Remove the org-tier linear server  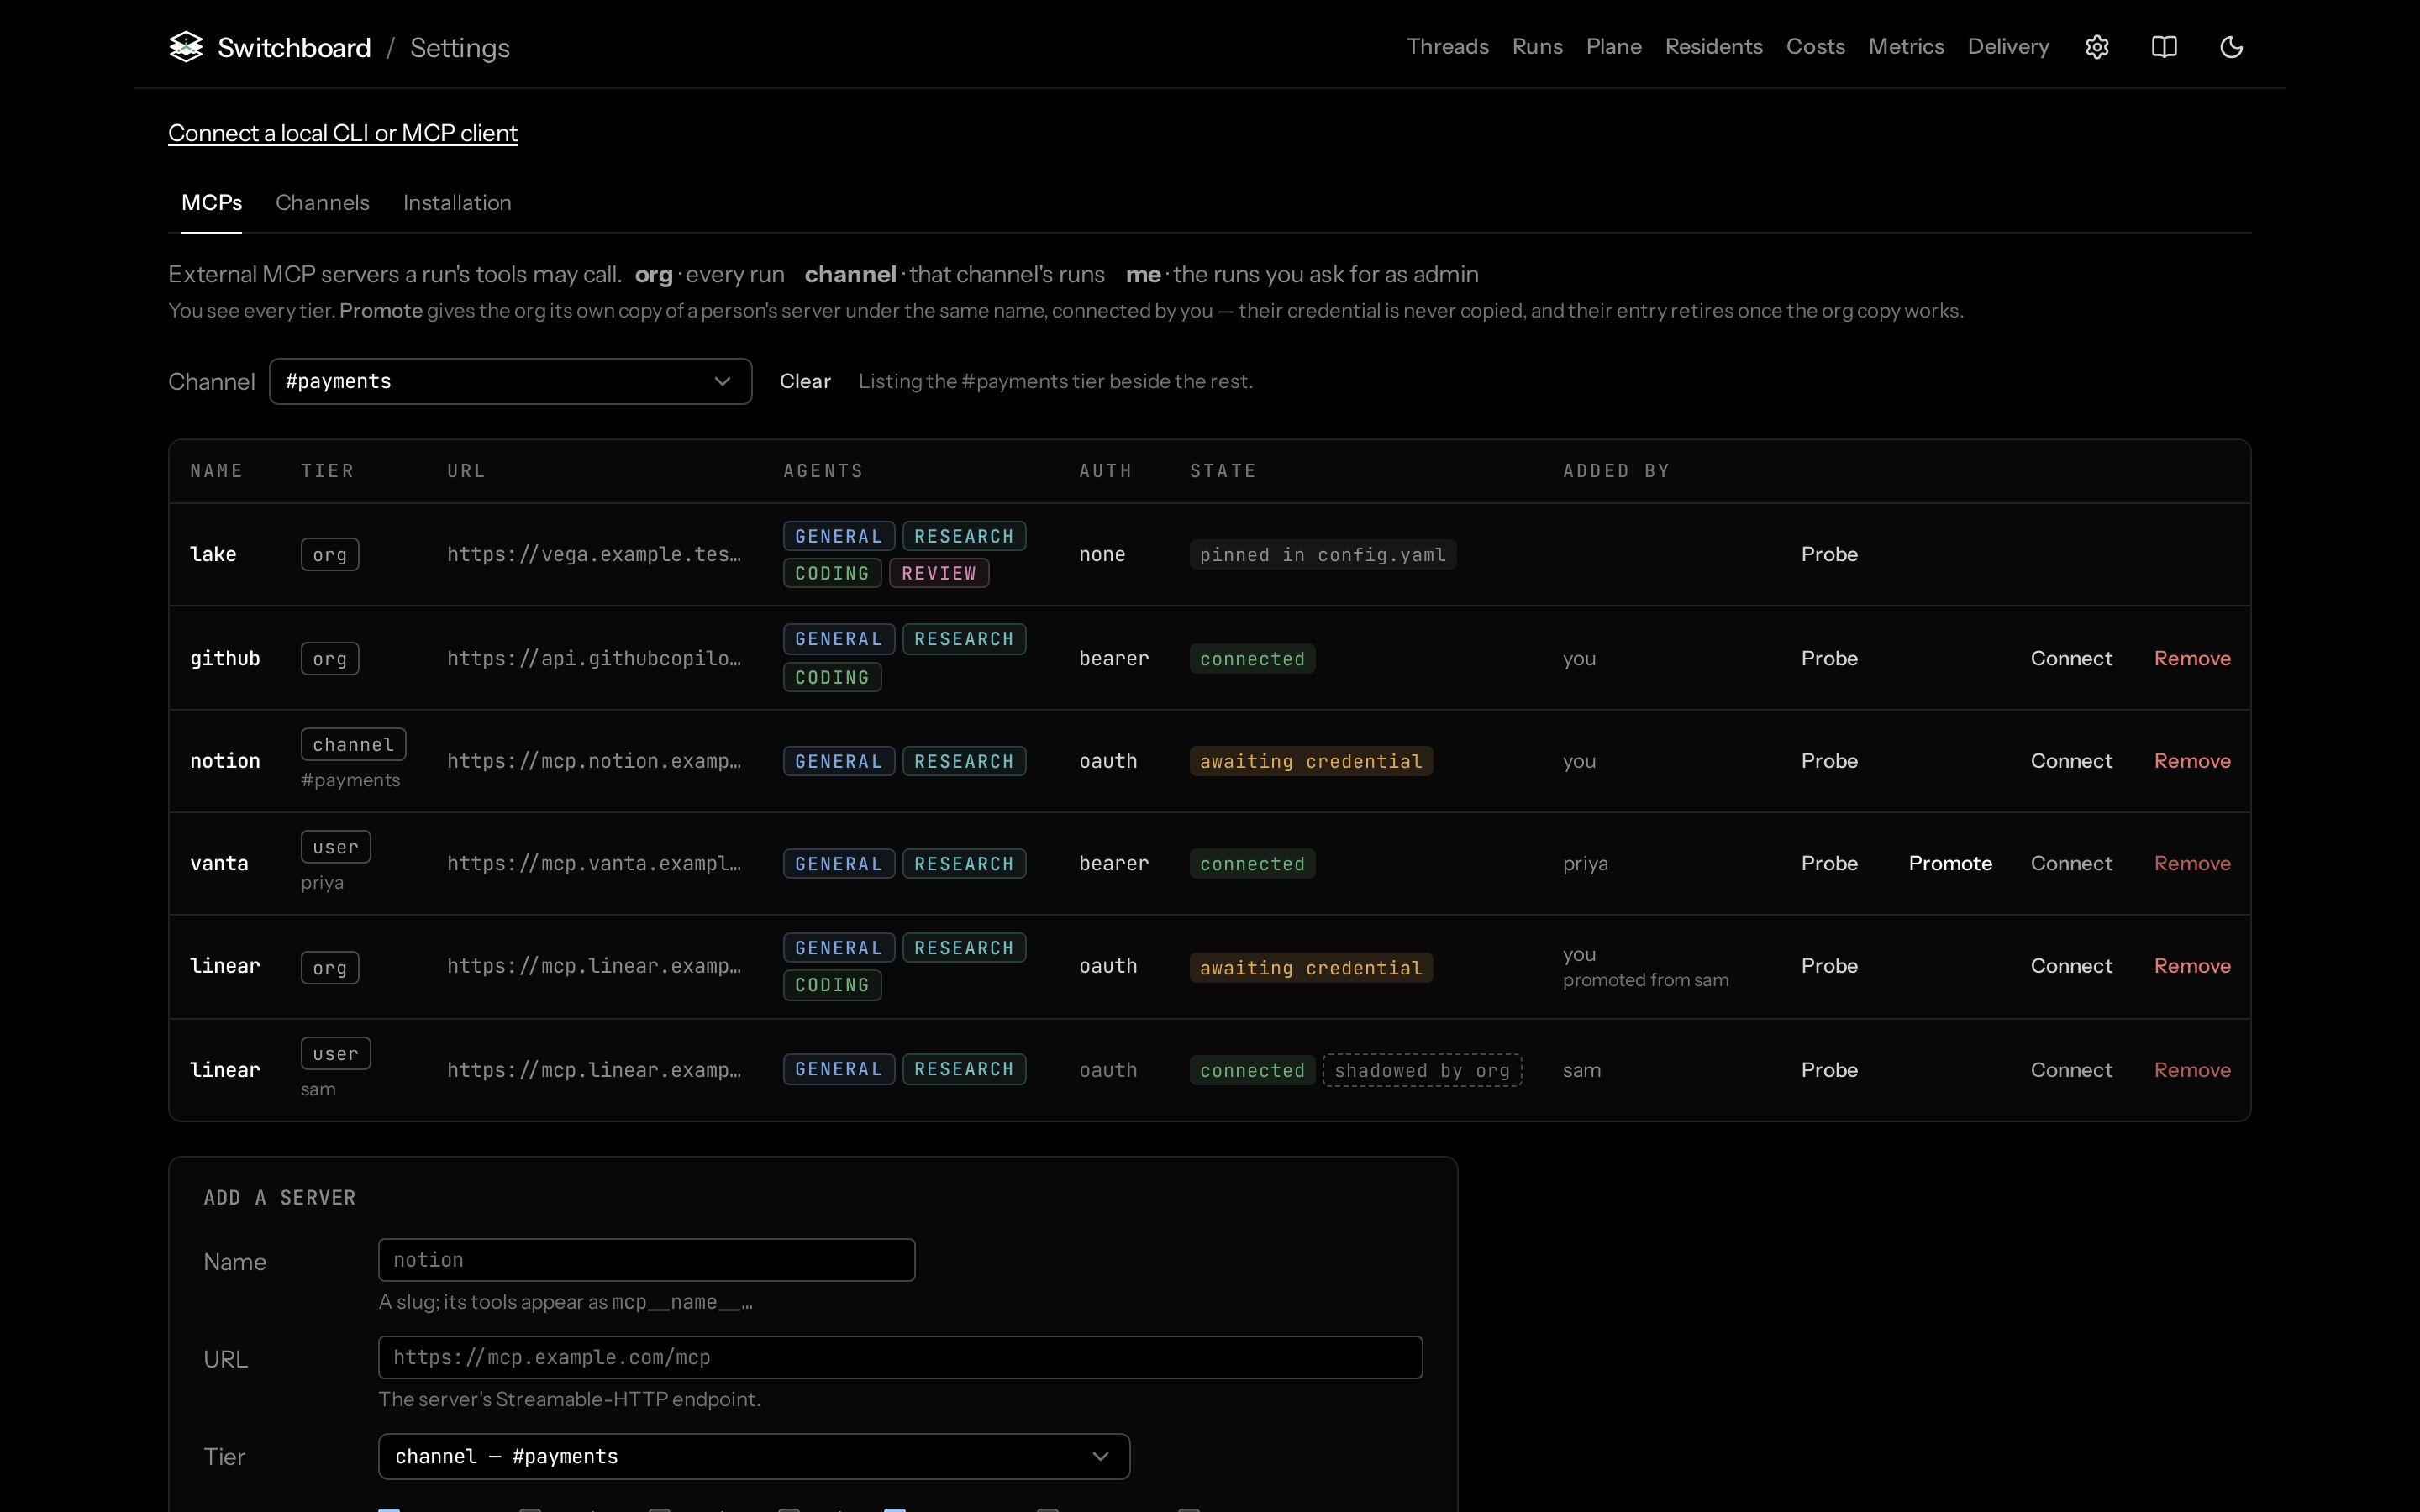click(2192, 966)
